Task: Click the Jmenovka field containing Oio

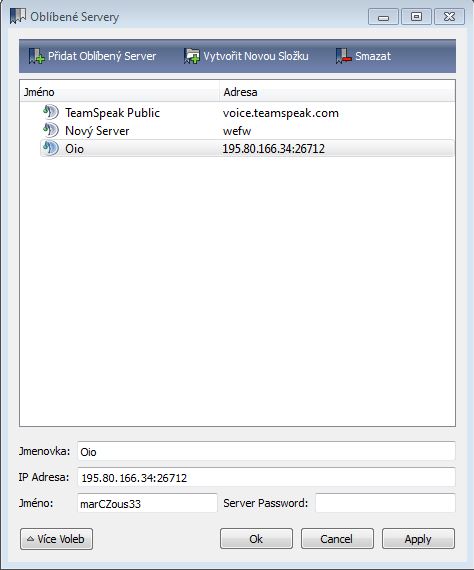Action: coord(266,451)
